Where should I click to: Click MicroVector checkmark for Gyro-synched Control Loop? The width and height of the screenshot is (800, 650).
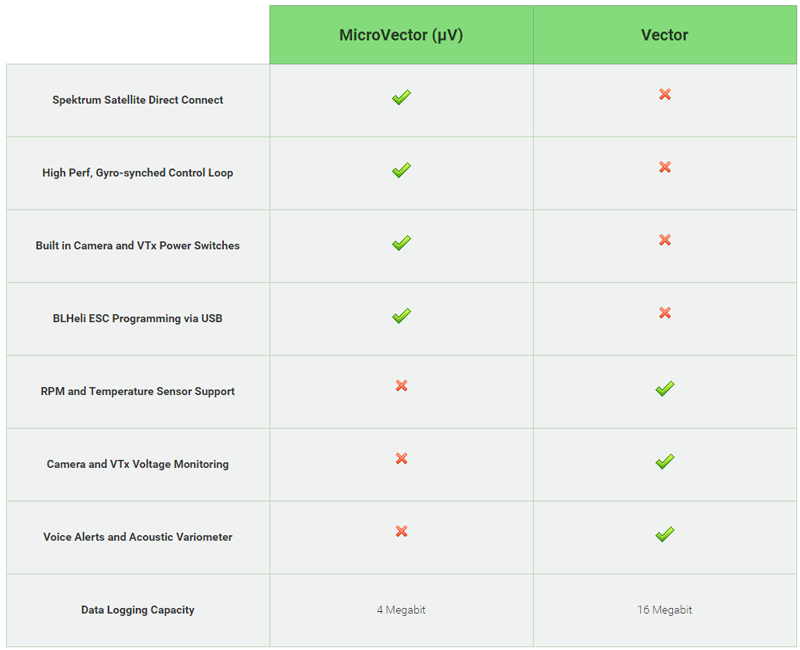point(402,170)
